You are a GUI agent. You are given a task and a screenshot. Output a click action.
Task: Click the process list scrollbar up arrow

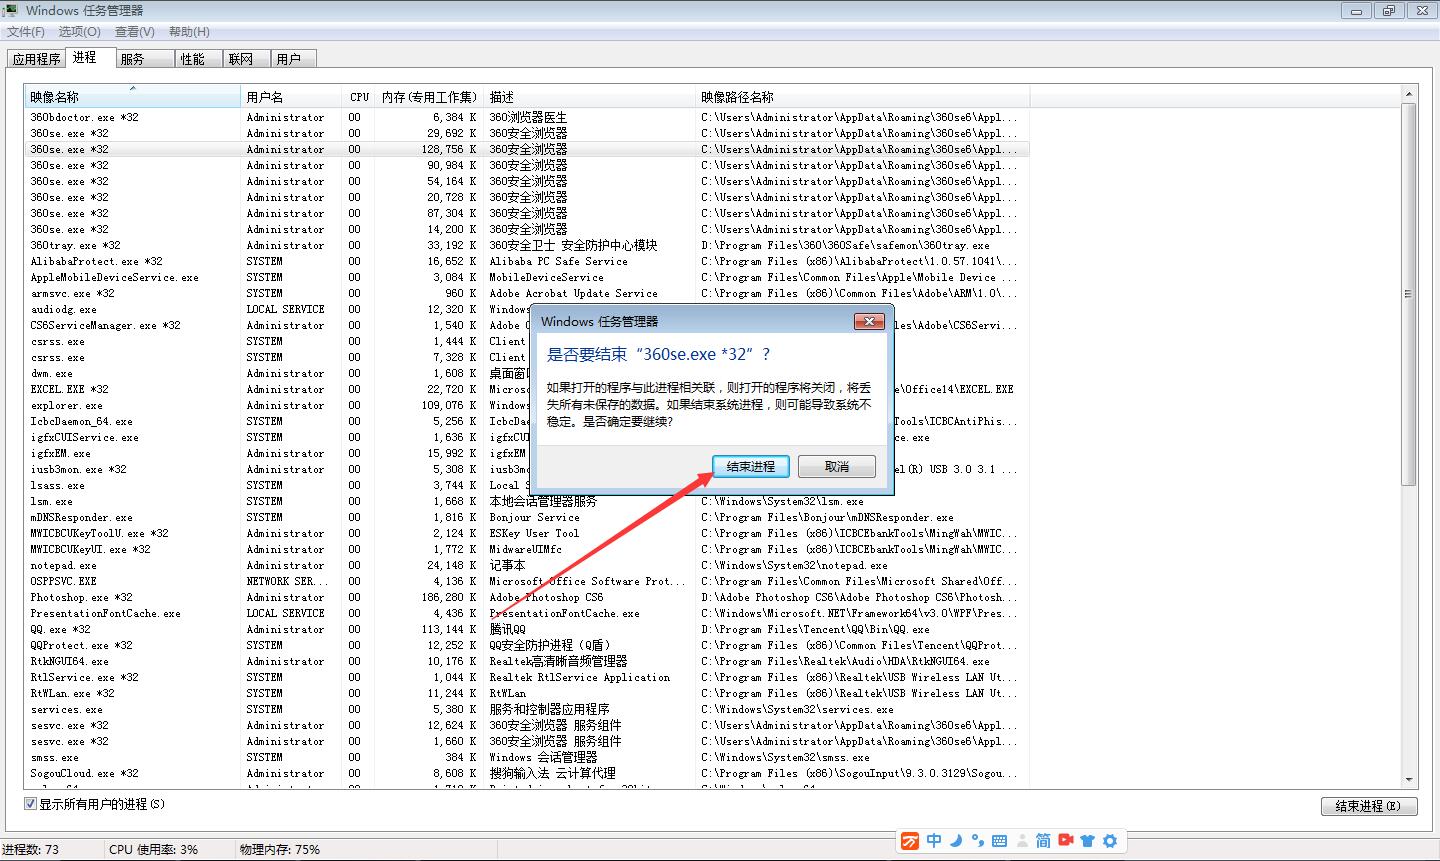1409,94
